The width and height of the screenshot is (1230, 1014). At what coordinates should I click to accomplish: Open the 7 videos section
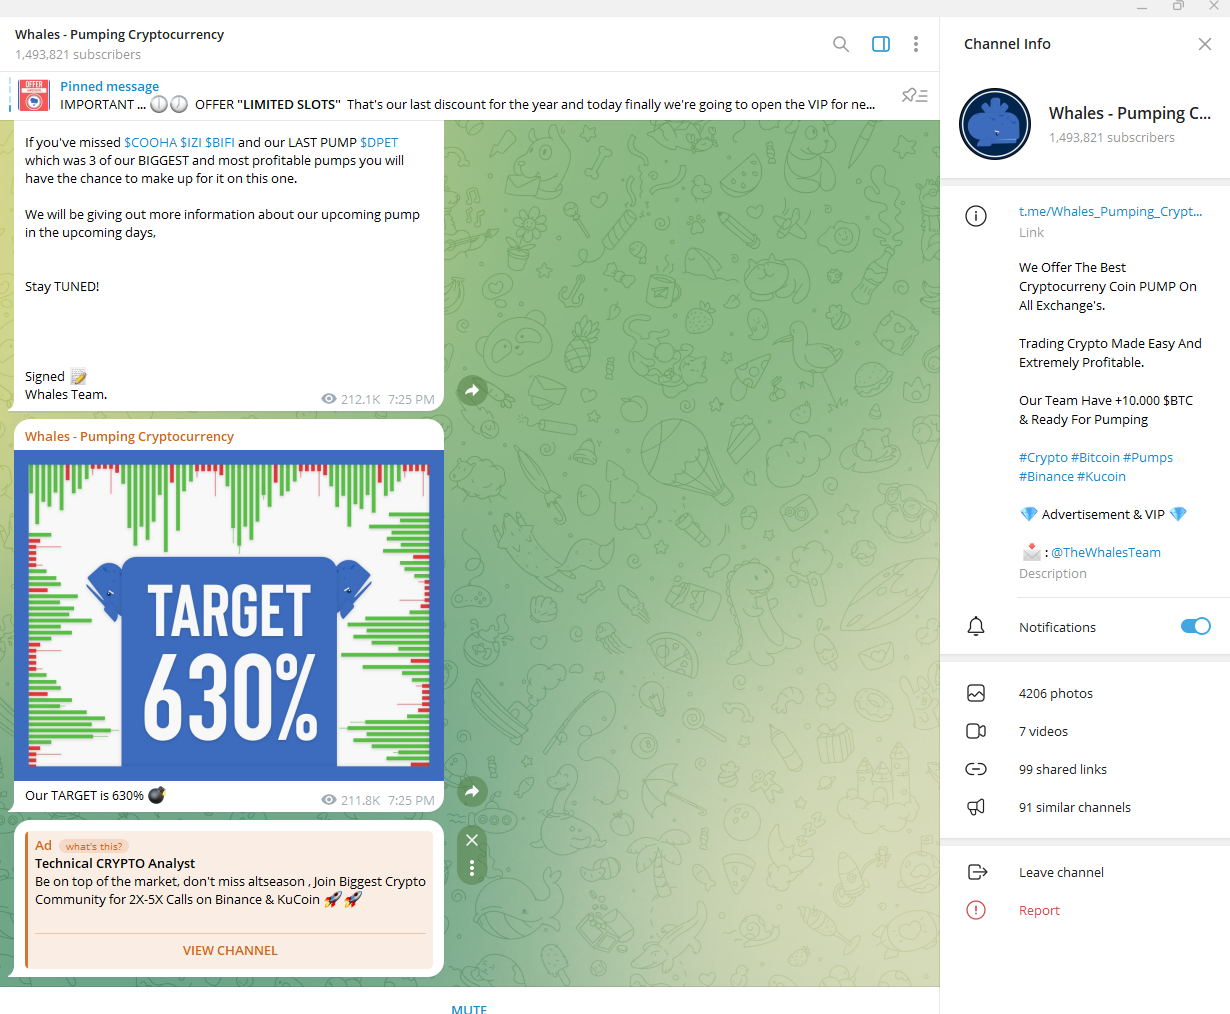click(x=1043, y=731)
